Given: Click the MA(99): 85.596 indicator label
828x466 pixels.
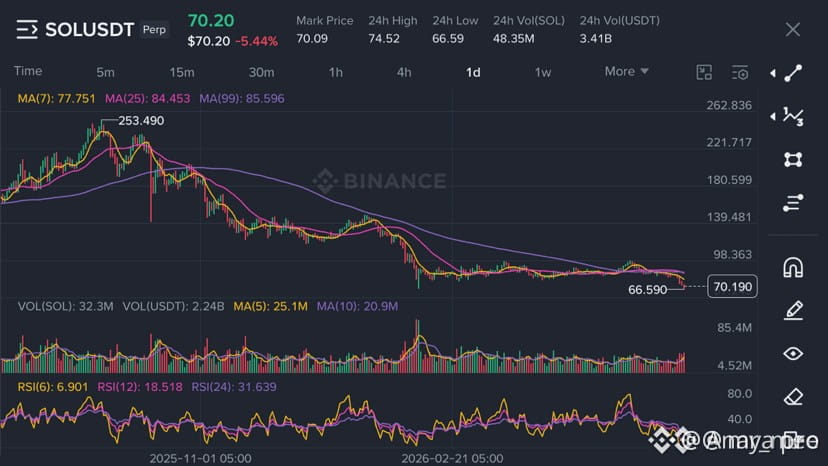Looking at the screenshot, I should pos(242,98).
